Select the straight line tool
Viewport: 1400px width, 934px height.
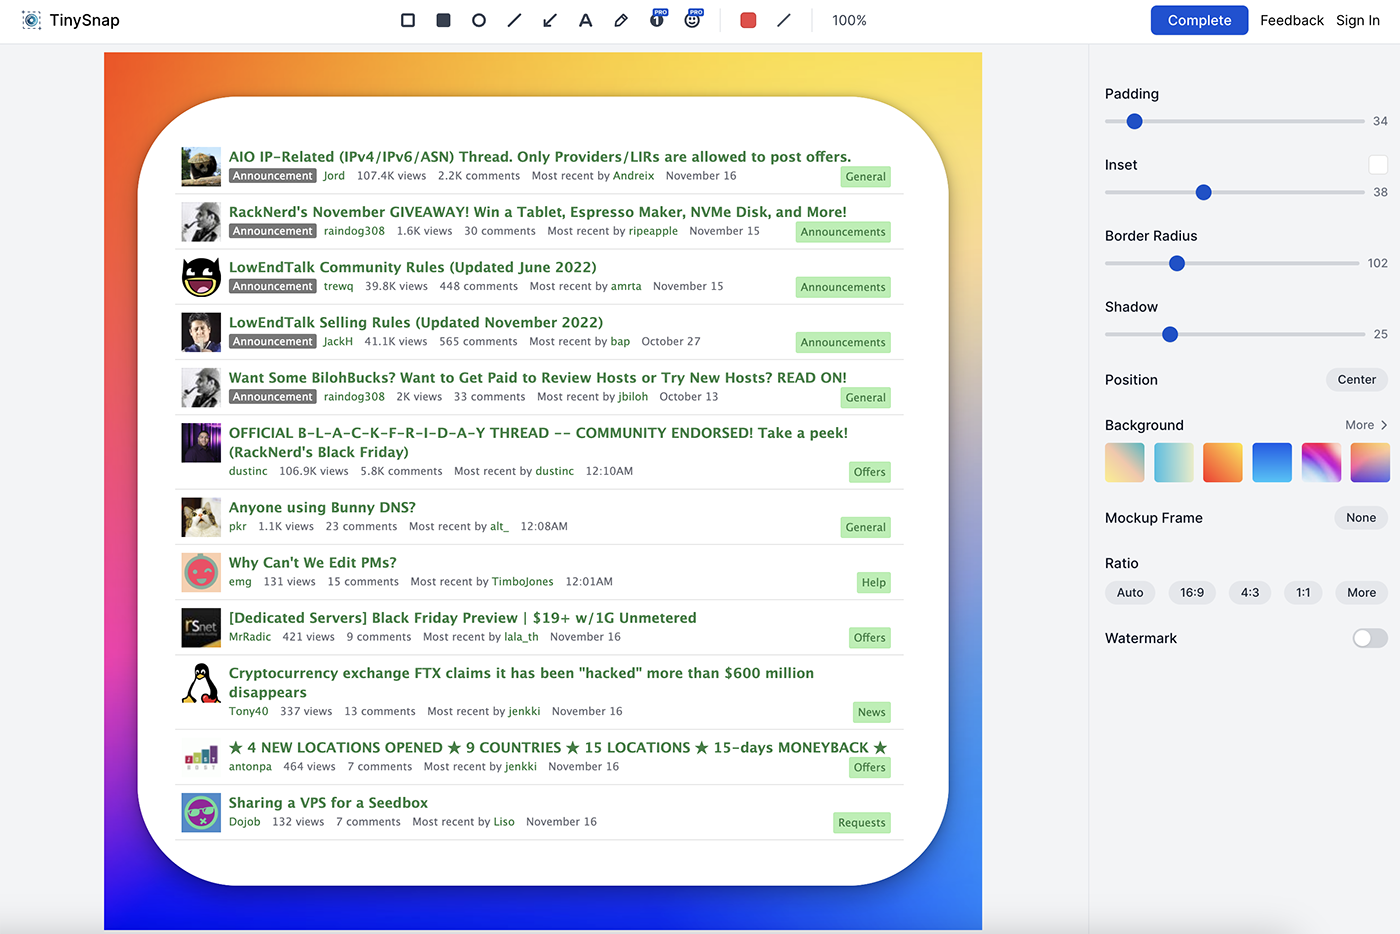(514, 20)
